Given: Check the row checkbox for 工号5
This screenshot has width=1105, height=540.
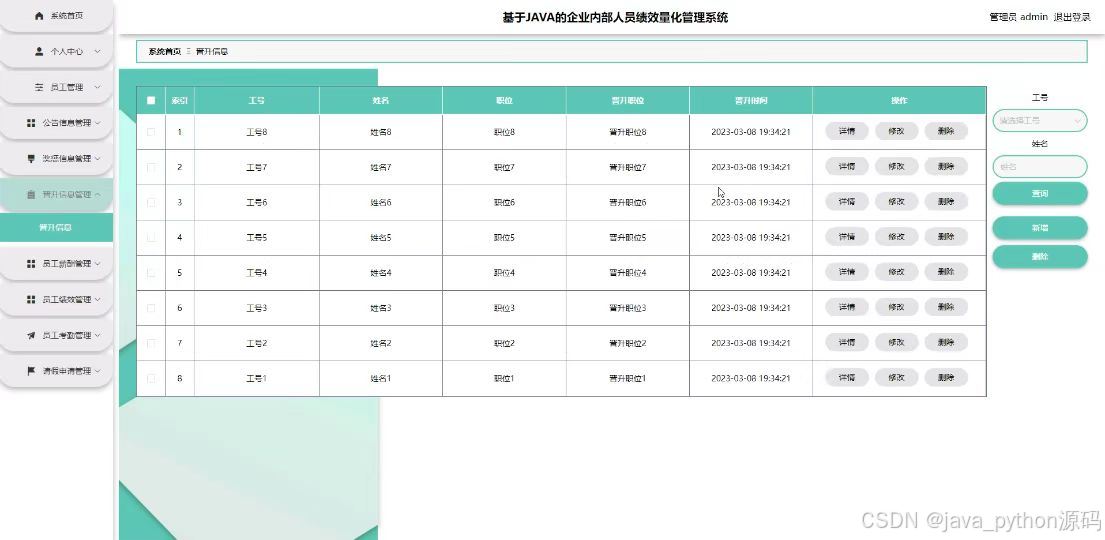Looking at the screenshot, I should pyautogui.click(x=151, y=238).
